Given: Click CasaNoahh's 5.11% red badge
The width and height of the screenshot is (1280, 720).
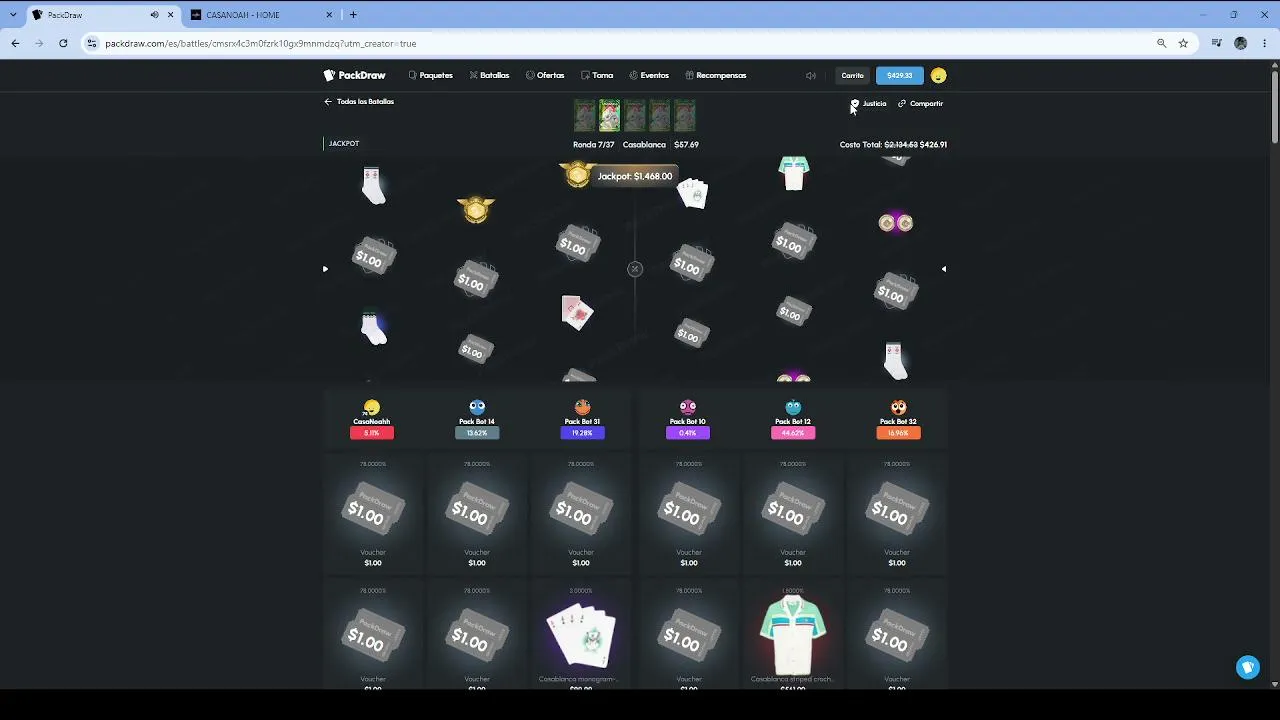Looking at the screenshot, I should 372,433.
